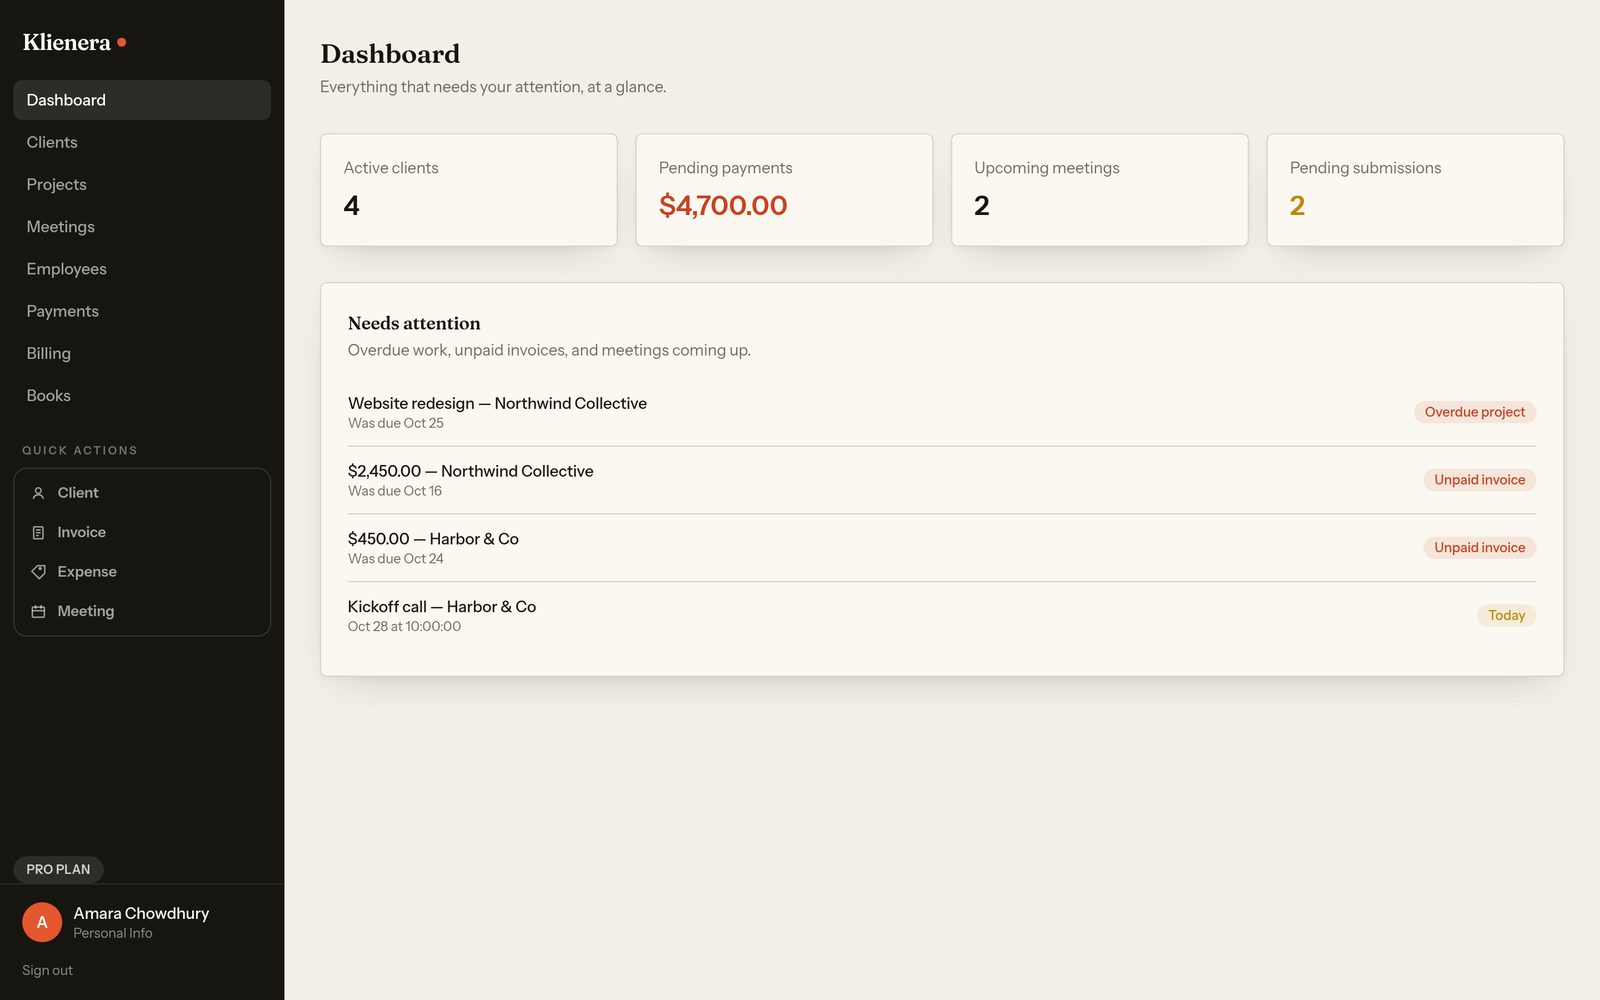Viewport: 1600px width, 1000px height.
Task: Click the Client quick action
Action: (x=142, y=493)
